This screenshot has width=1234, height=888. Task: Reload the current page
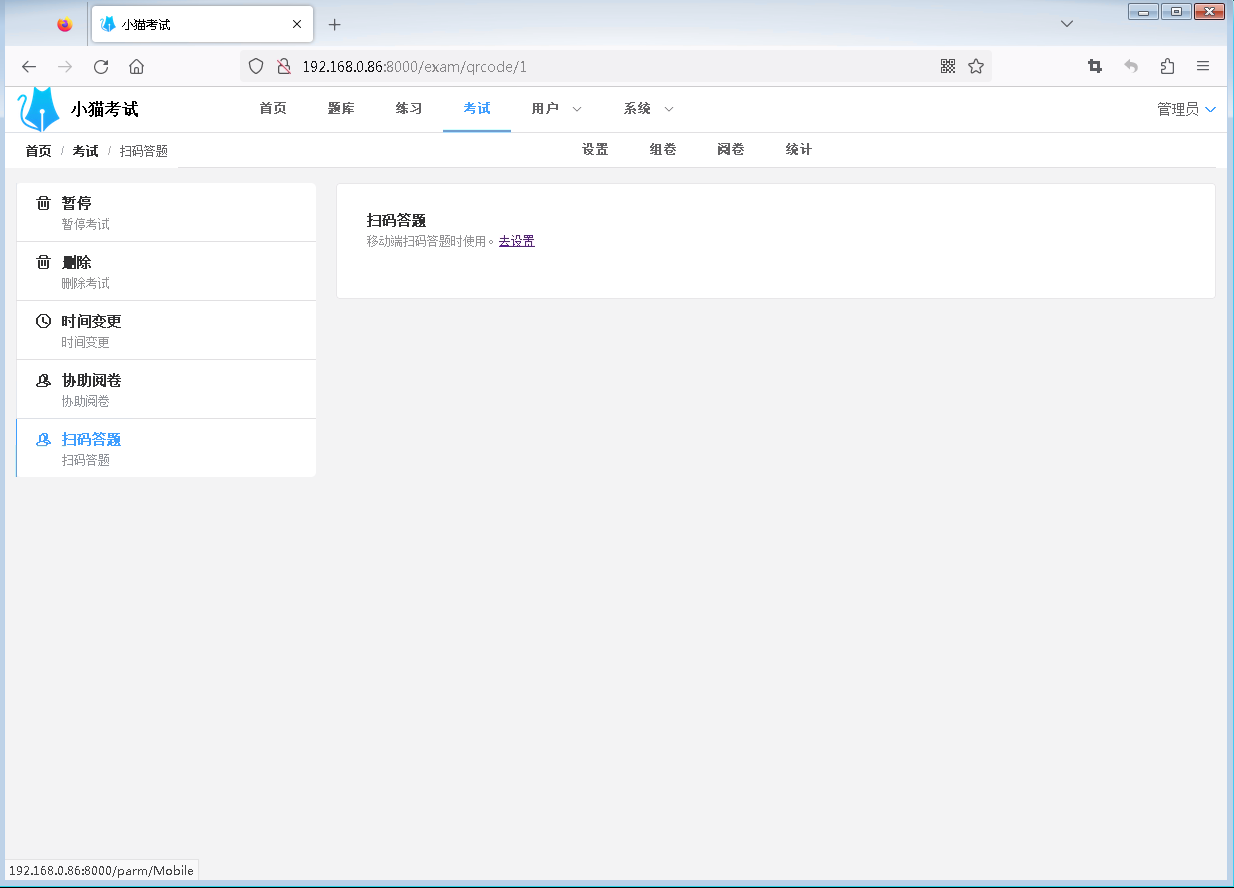101,66
